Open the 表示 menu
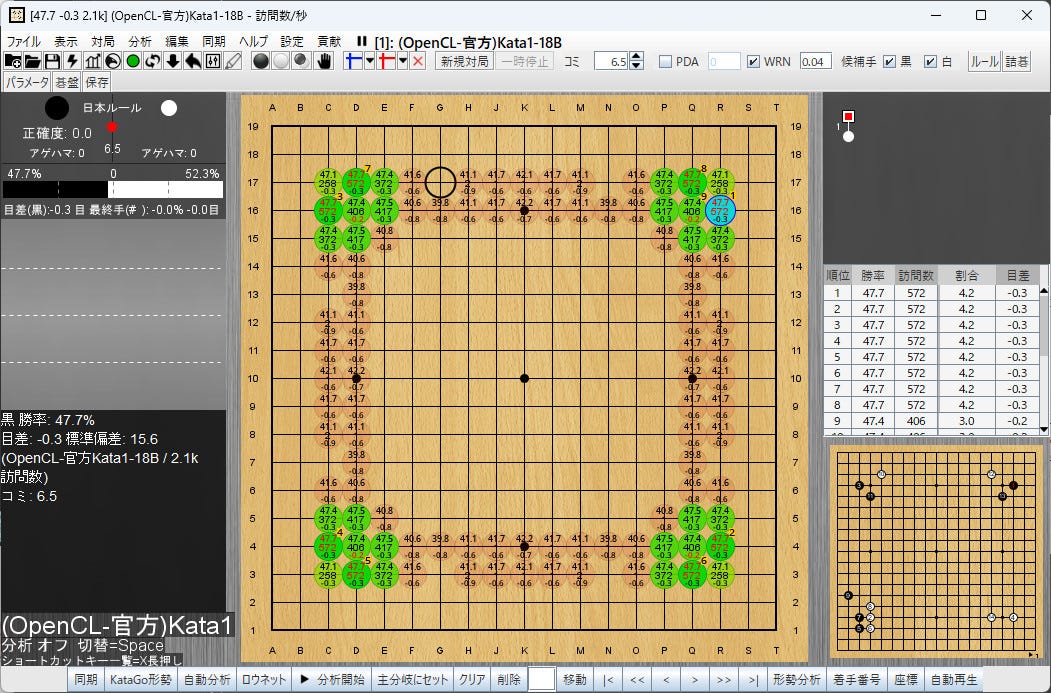Screen dimensions: 1051x693 [x=66, y=42]
